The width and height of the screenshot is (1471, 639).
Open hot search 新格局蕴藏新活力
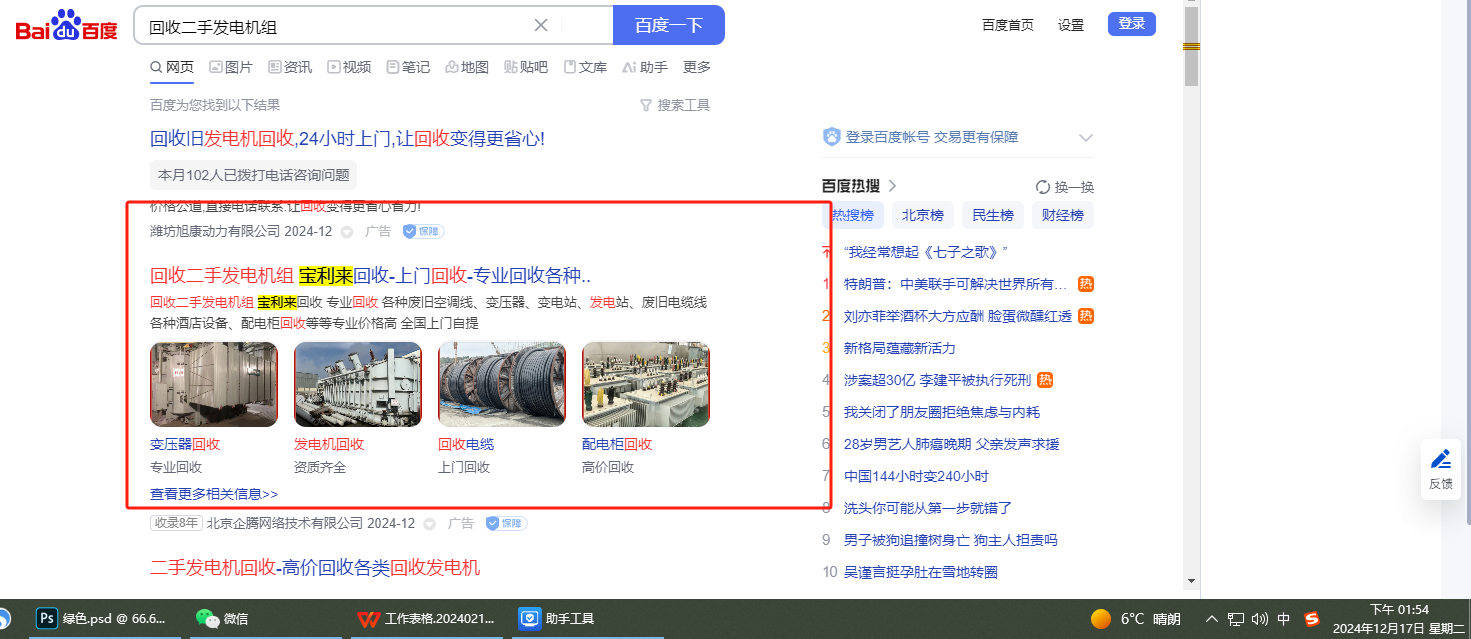point(900,348)
